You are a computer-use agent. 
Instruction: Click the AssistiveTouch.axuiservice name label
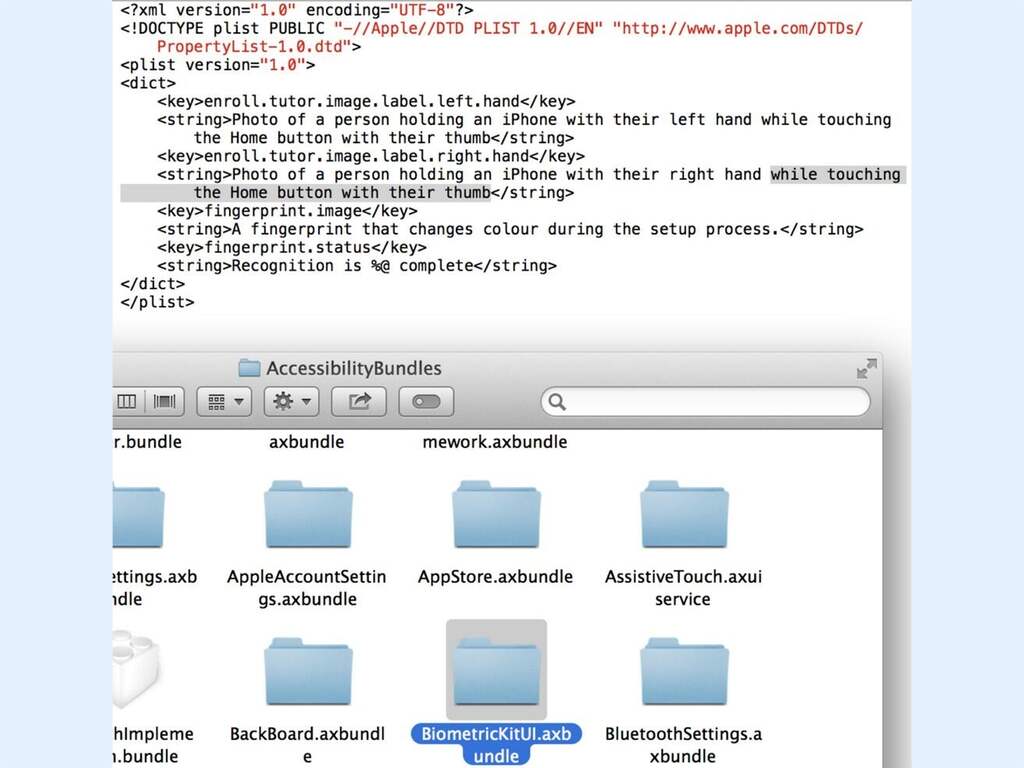point(683,588)
